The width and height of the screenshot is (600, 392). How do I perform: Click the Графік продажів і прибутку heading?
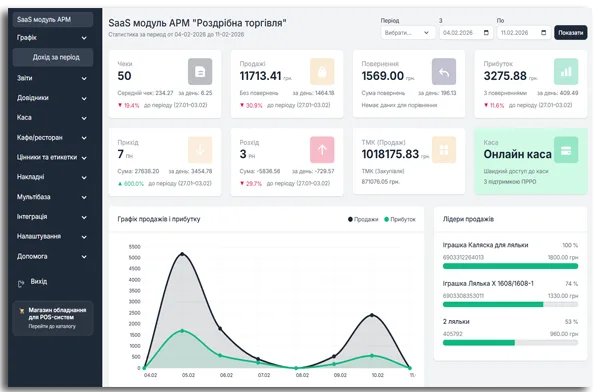tap(159, 219)
